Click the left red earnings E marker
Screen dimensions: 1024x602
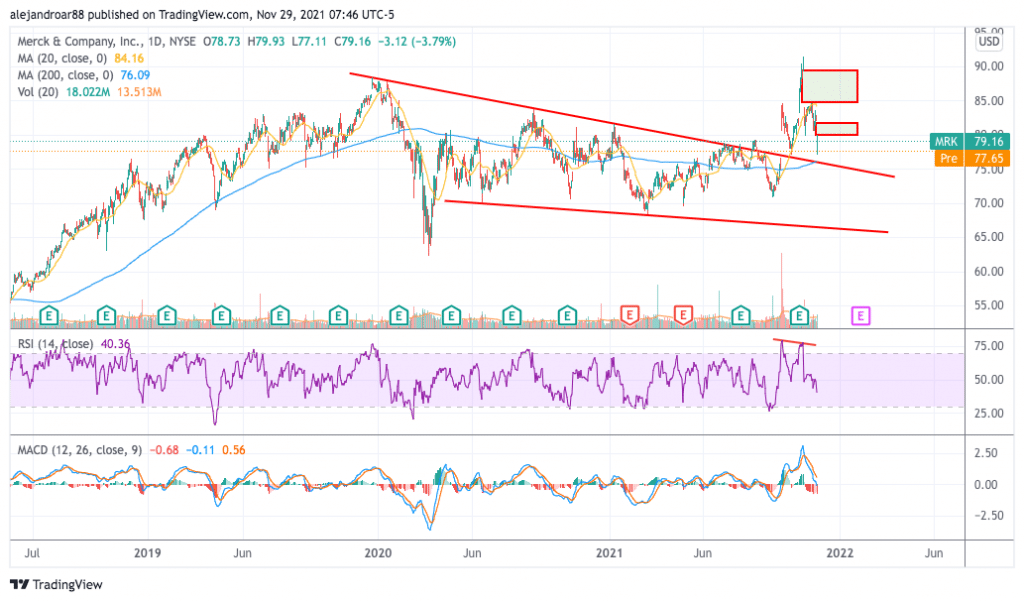click(x=630, y=316)
